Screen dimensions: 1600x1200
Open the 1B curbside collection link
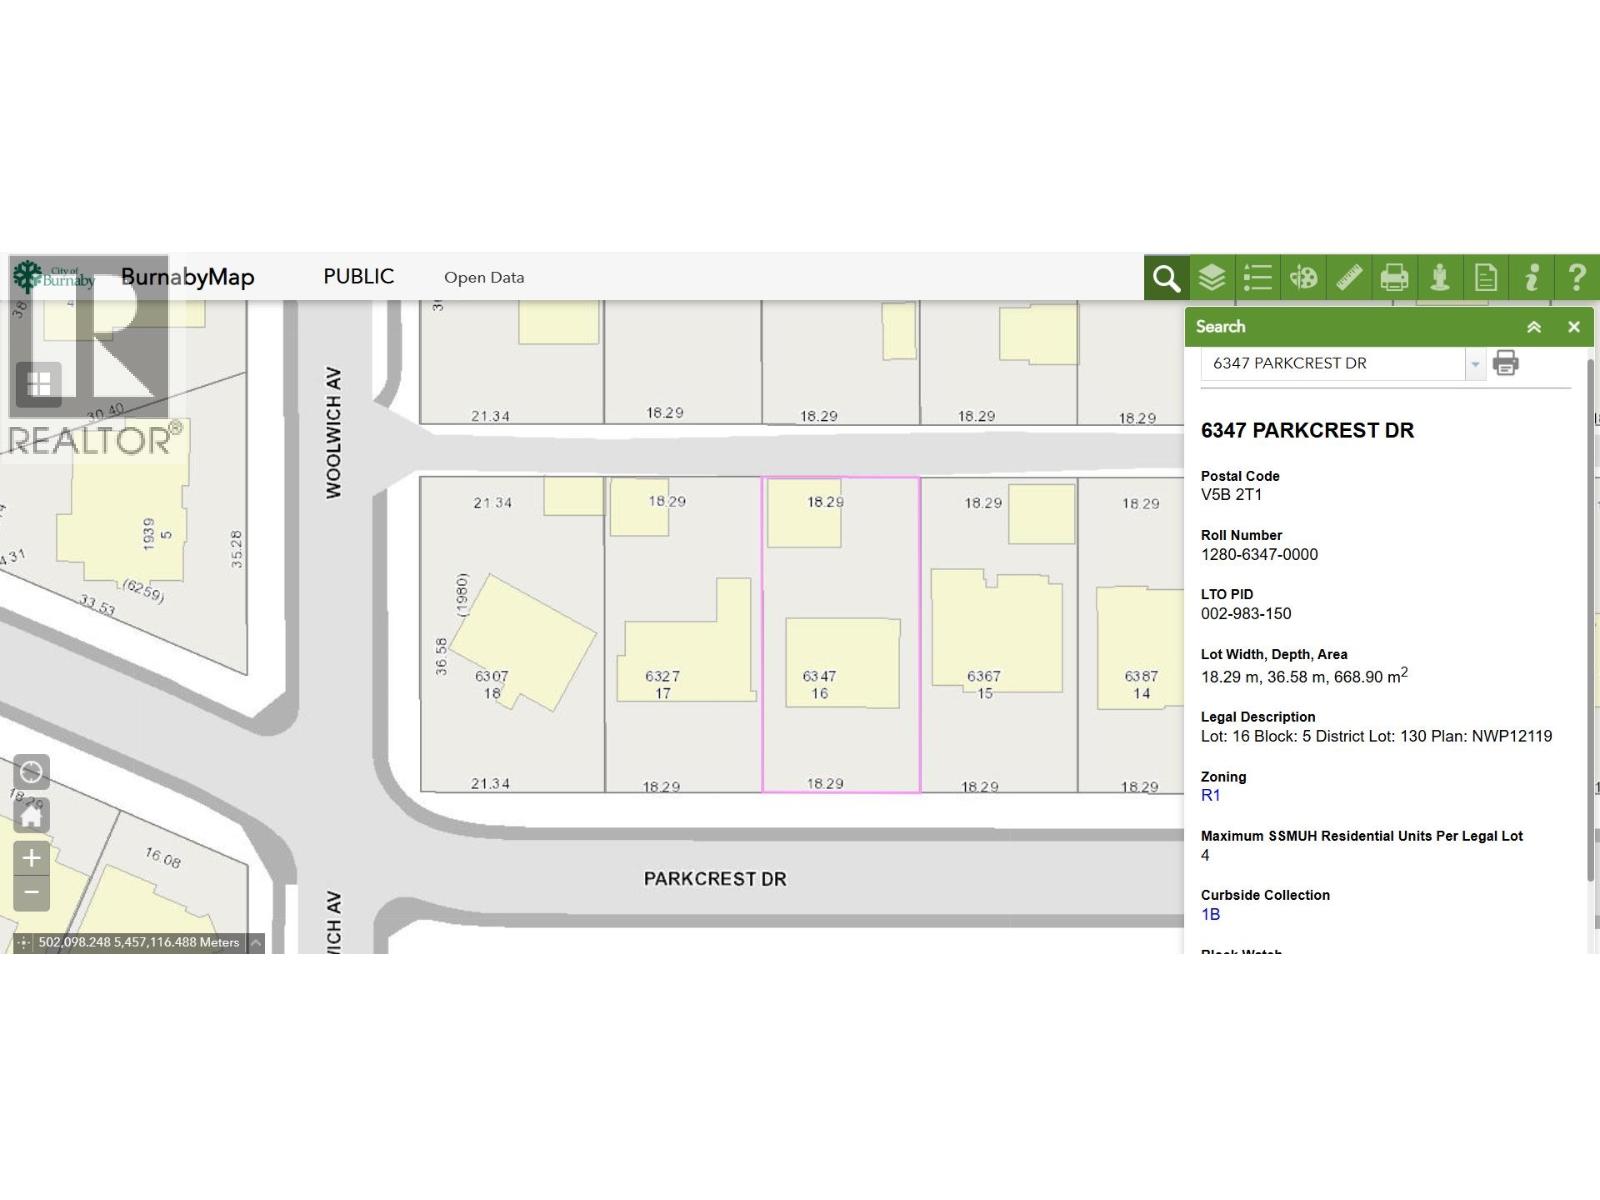(x=1210, y=914)
